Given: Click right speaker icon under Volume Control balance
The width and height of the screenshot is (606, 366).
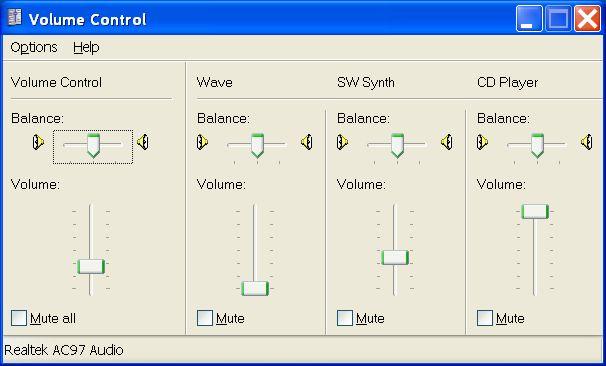Looking at the screenshot, I should (x=143, y=142).
